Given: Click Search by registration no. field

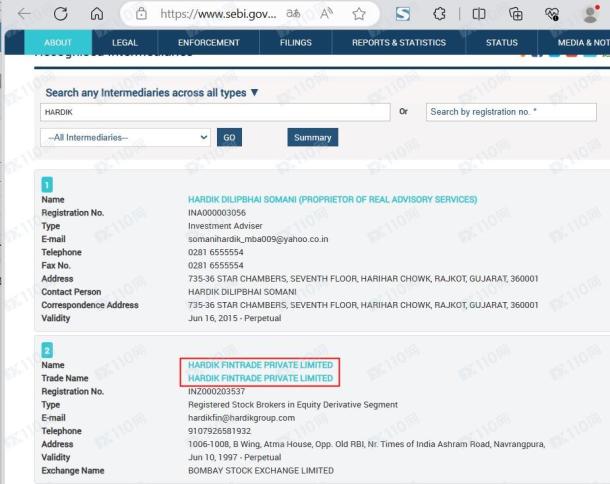Looking at the screenshot, I should [511, 112].
